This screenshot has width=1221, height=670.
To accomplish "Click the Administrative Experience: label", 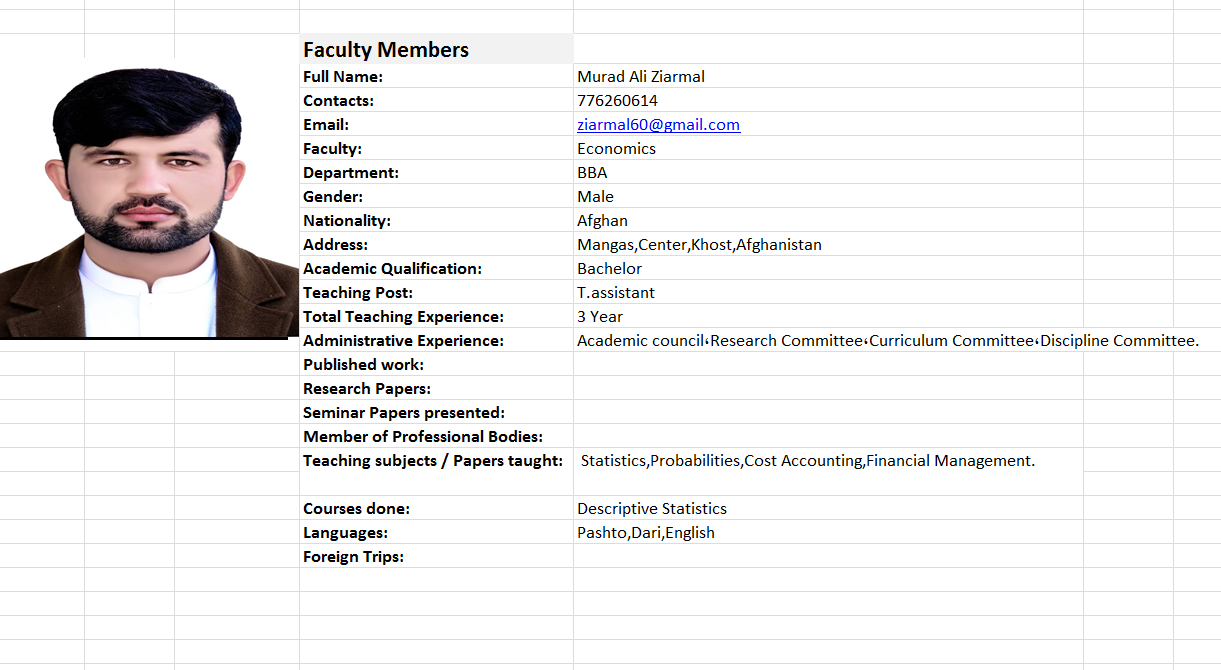I will click(x=403, y=340).
